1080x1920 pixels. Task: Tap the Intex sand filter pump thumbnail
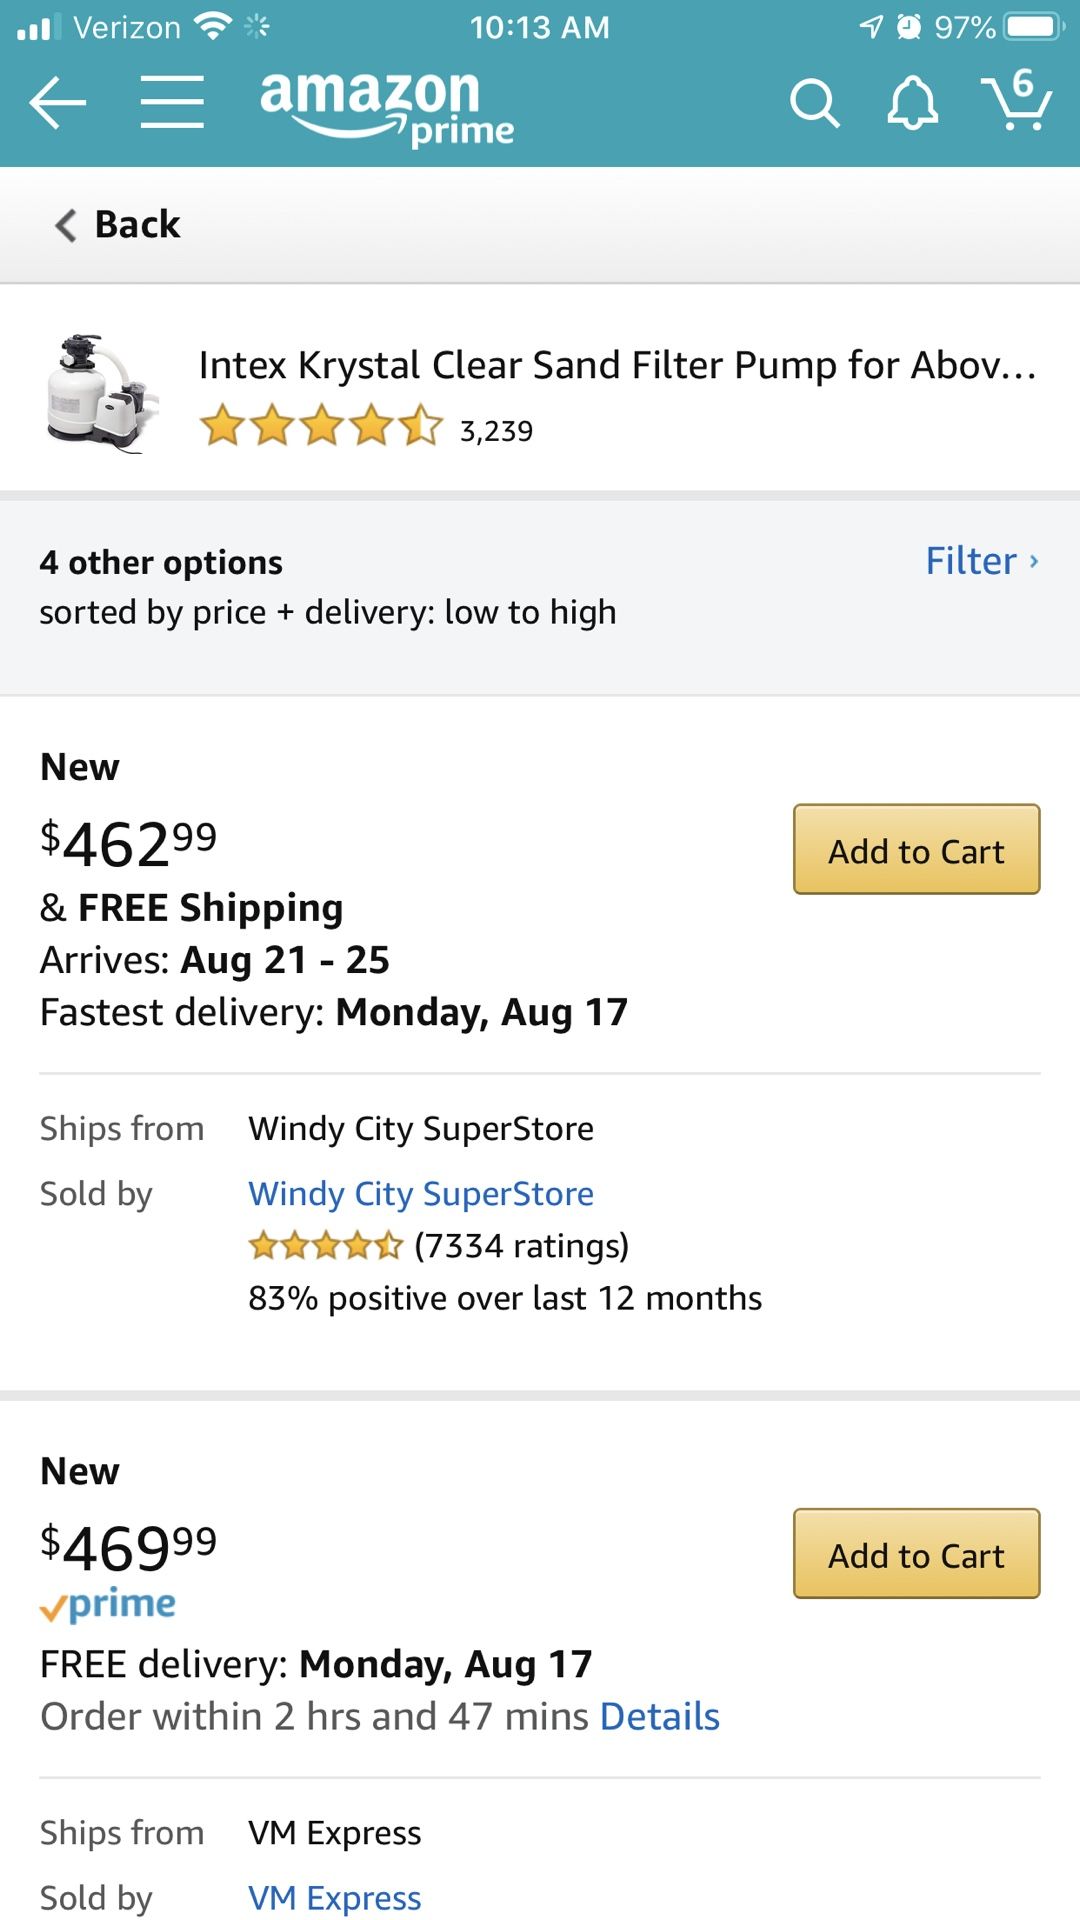tap(102, 394)
